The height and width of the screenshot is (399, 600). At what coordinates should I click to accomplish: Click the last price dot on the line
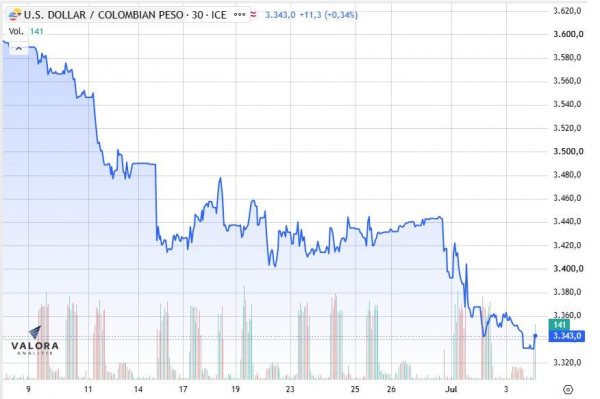[535, 336]
